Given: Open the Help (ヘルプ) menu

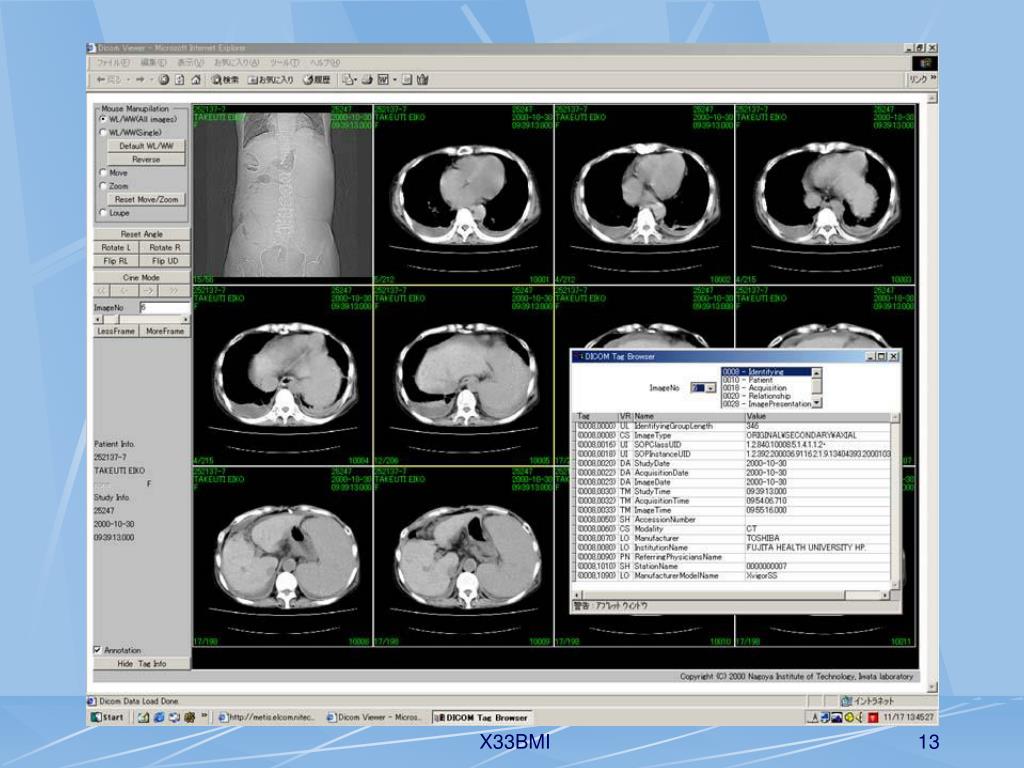Looking at the screenshot, I should 325,63.
